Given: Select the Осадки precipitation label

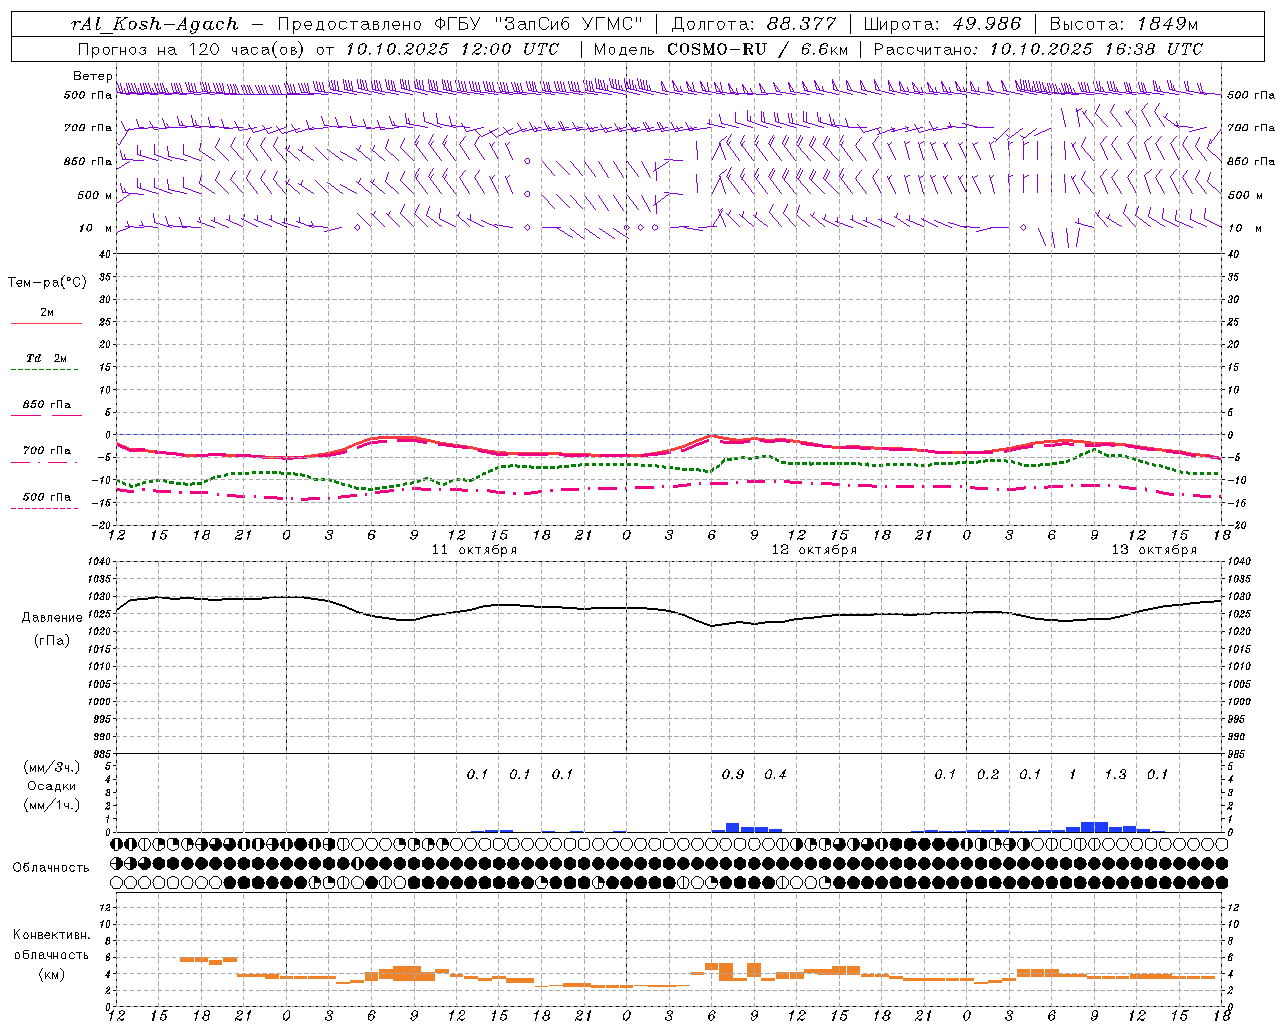Looking at the screenshot, I should (x=52, y=786).
